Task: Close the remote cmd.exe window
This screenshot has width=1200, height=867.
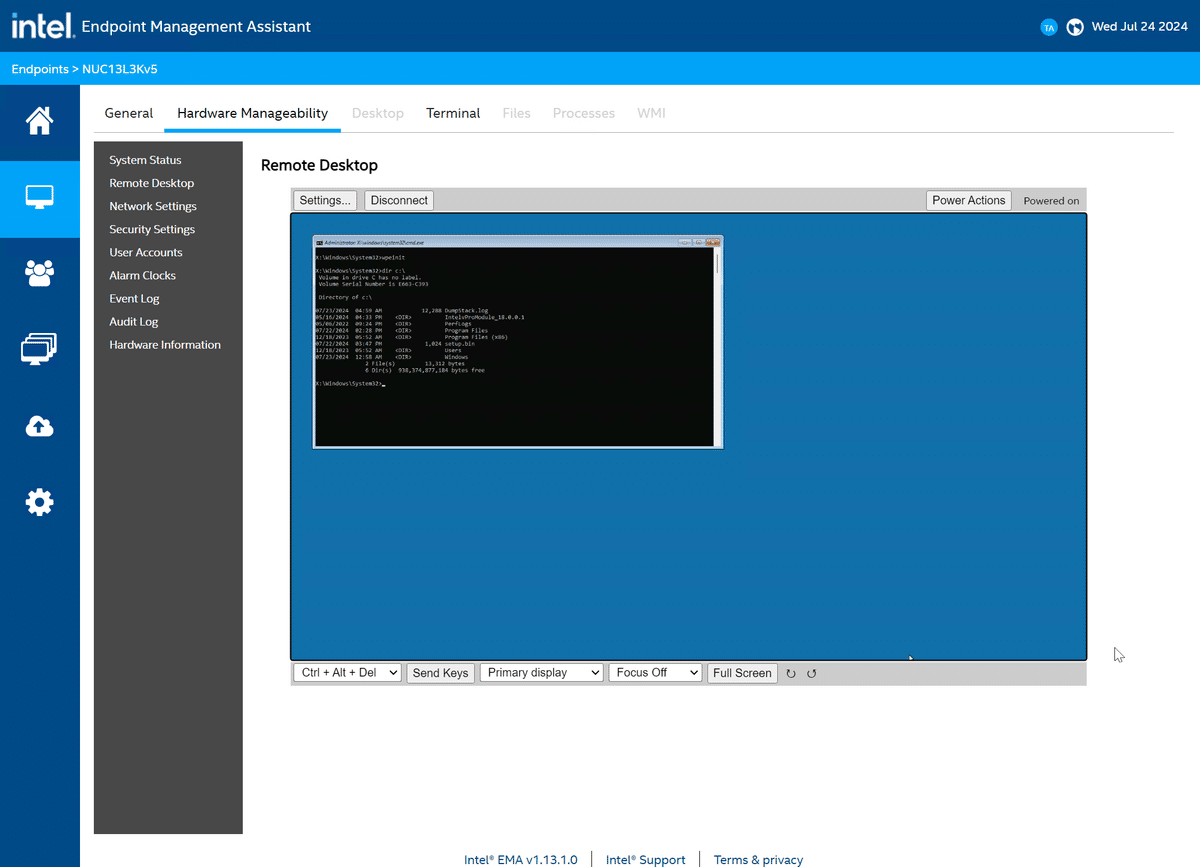Action: (x=713, y=242)
